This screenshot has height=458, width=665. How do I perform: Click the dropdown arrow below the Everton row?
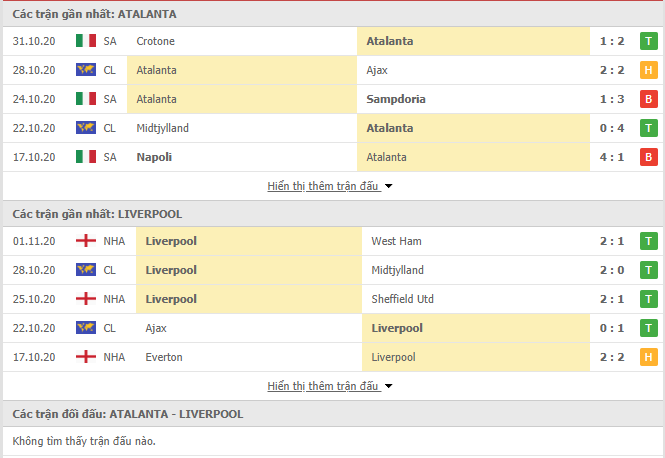[388, 386]
